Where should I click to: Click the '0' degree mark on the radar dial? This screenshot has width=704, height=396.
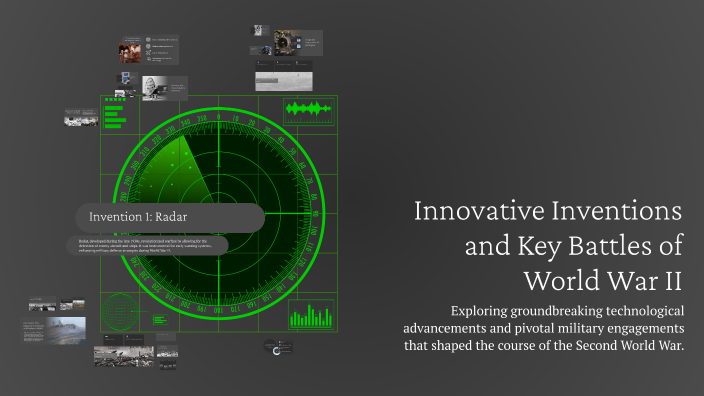pyautogui.click(x=219, y=117)
